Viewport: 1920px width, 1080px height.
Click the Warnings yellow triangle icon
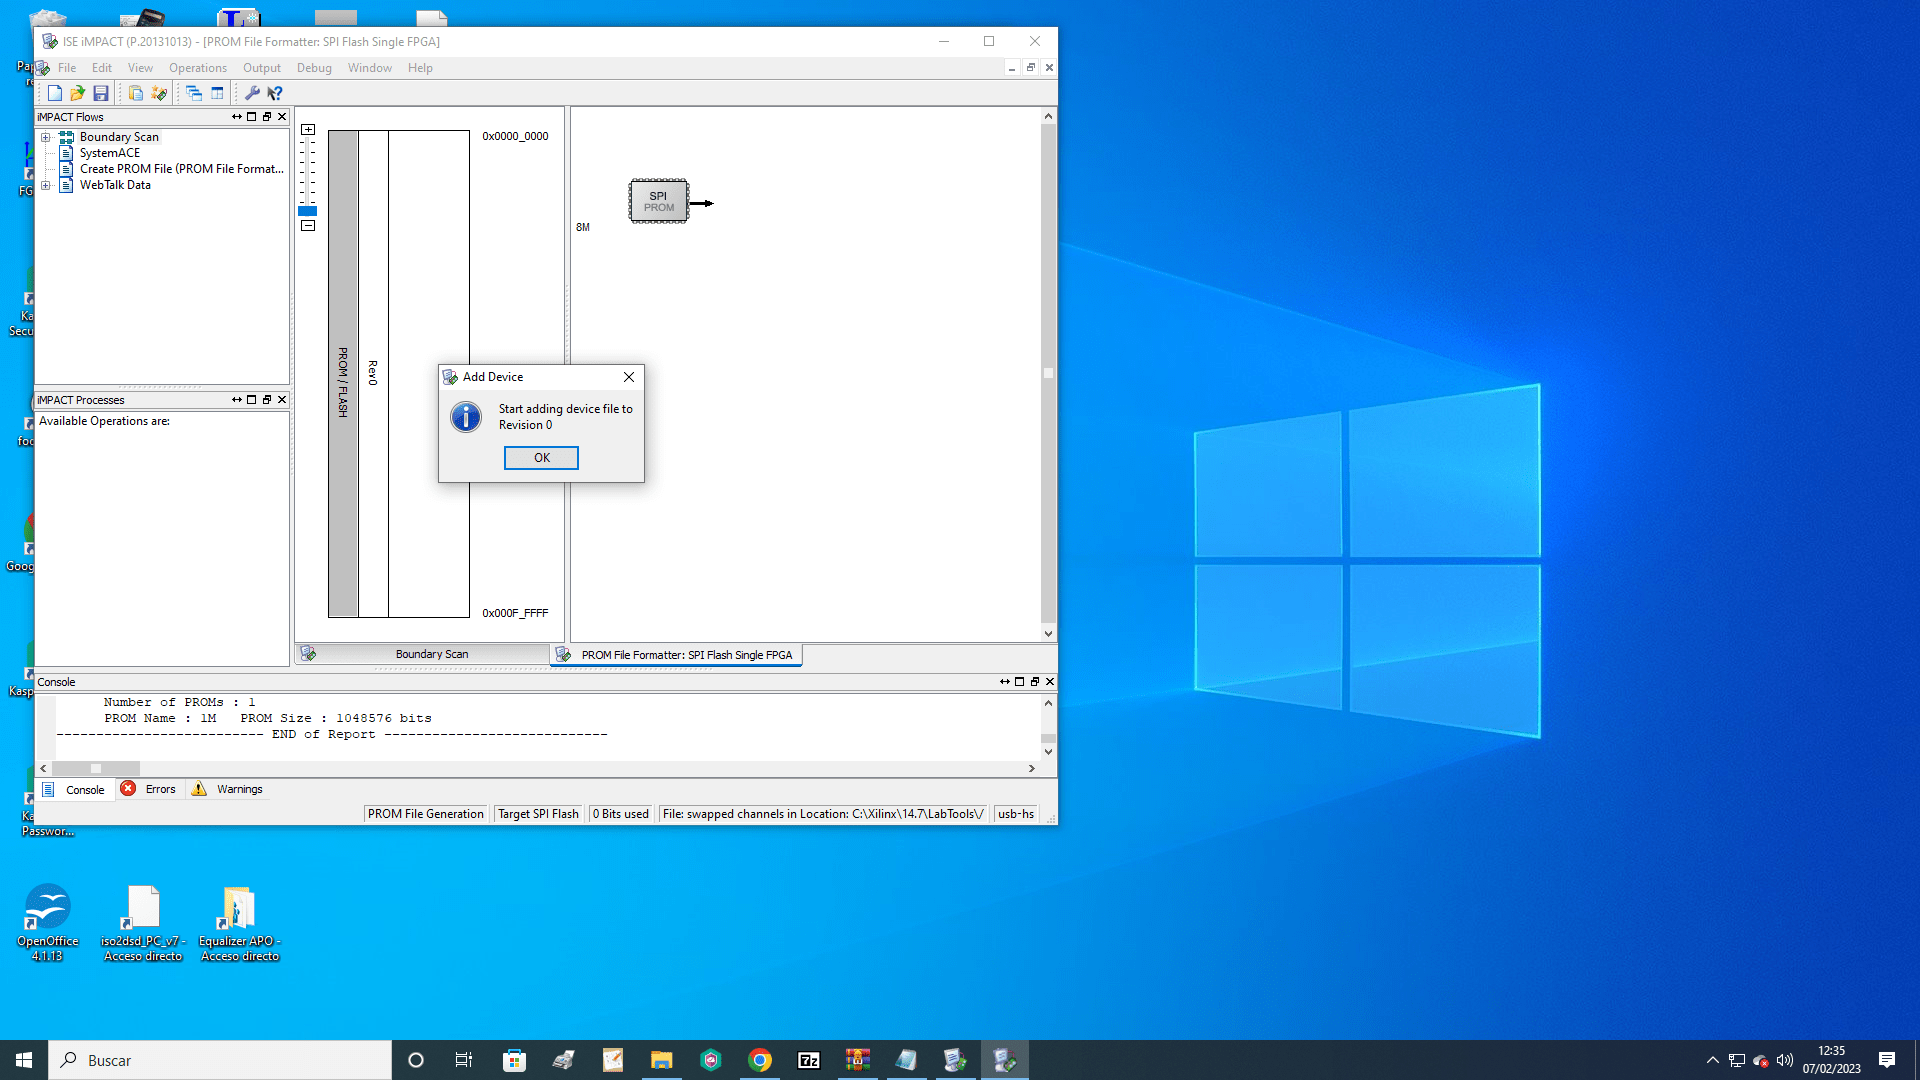click(x=199, y=788)
